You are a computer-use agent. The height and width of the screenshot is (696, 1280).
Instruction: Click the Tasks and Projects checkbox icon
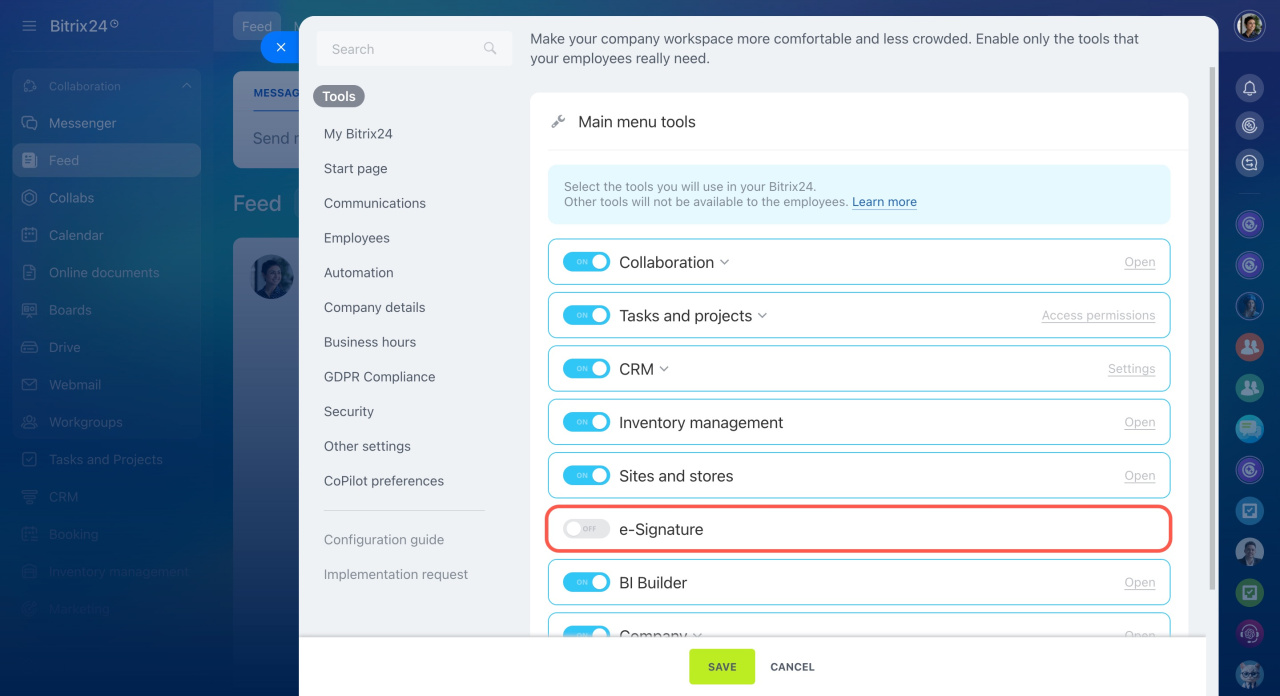[x=30, y=459]
